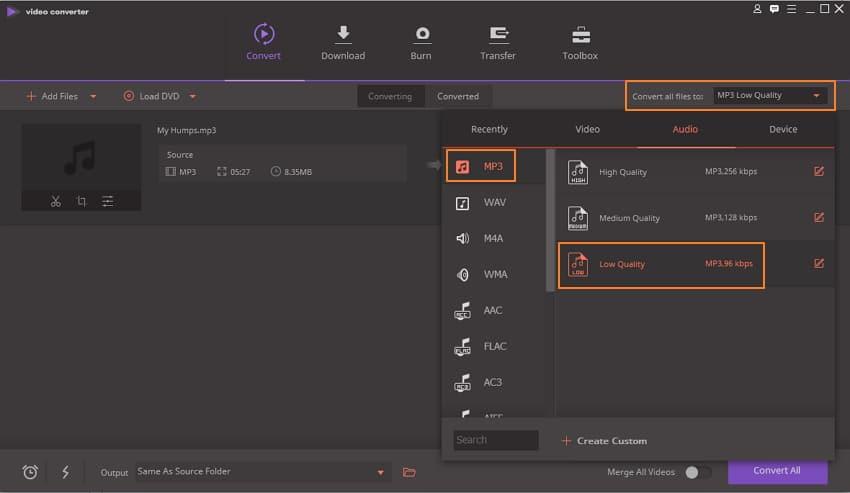This screenshot has width=850, height=493.
Task: Click the crop icon under the thumbnail
Action: tap(81, 201)
